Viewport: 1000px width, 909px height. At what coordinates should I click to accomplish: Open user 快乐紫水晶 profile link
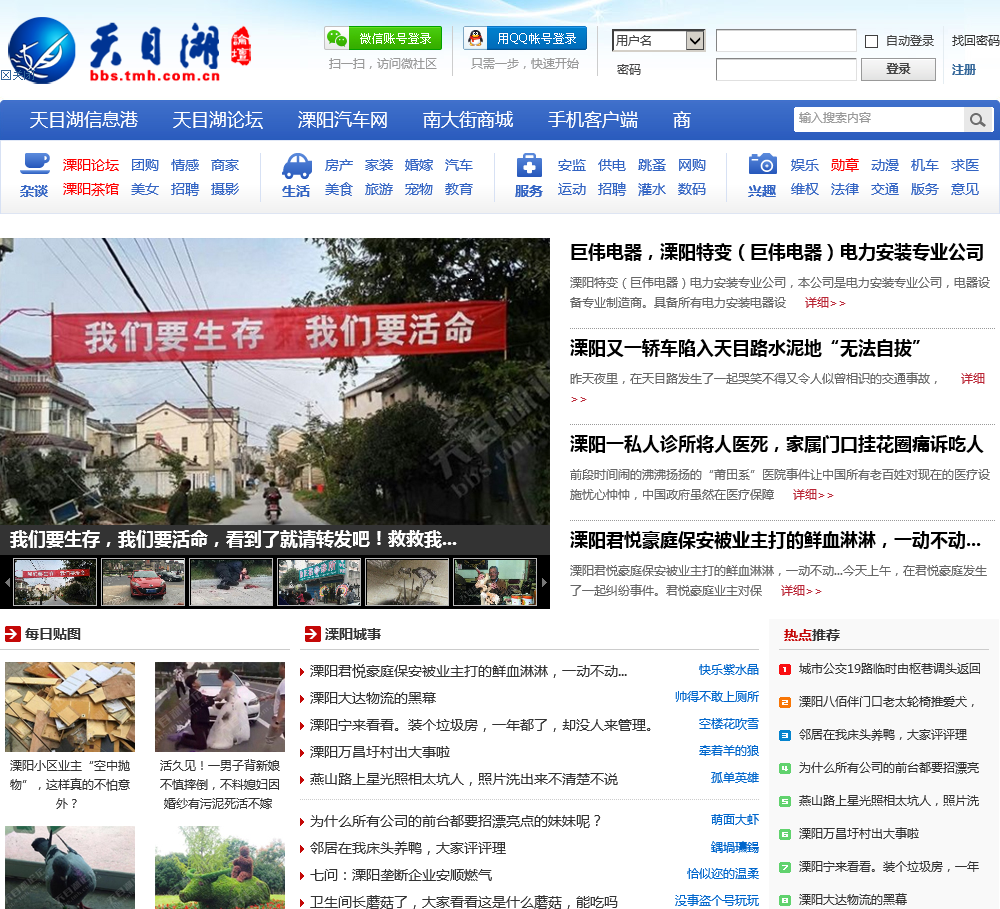[728, 670]
